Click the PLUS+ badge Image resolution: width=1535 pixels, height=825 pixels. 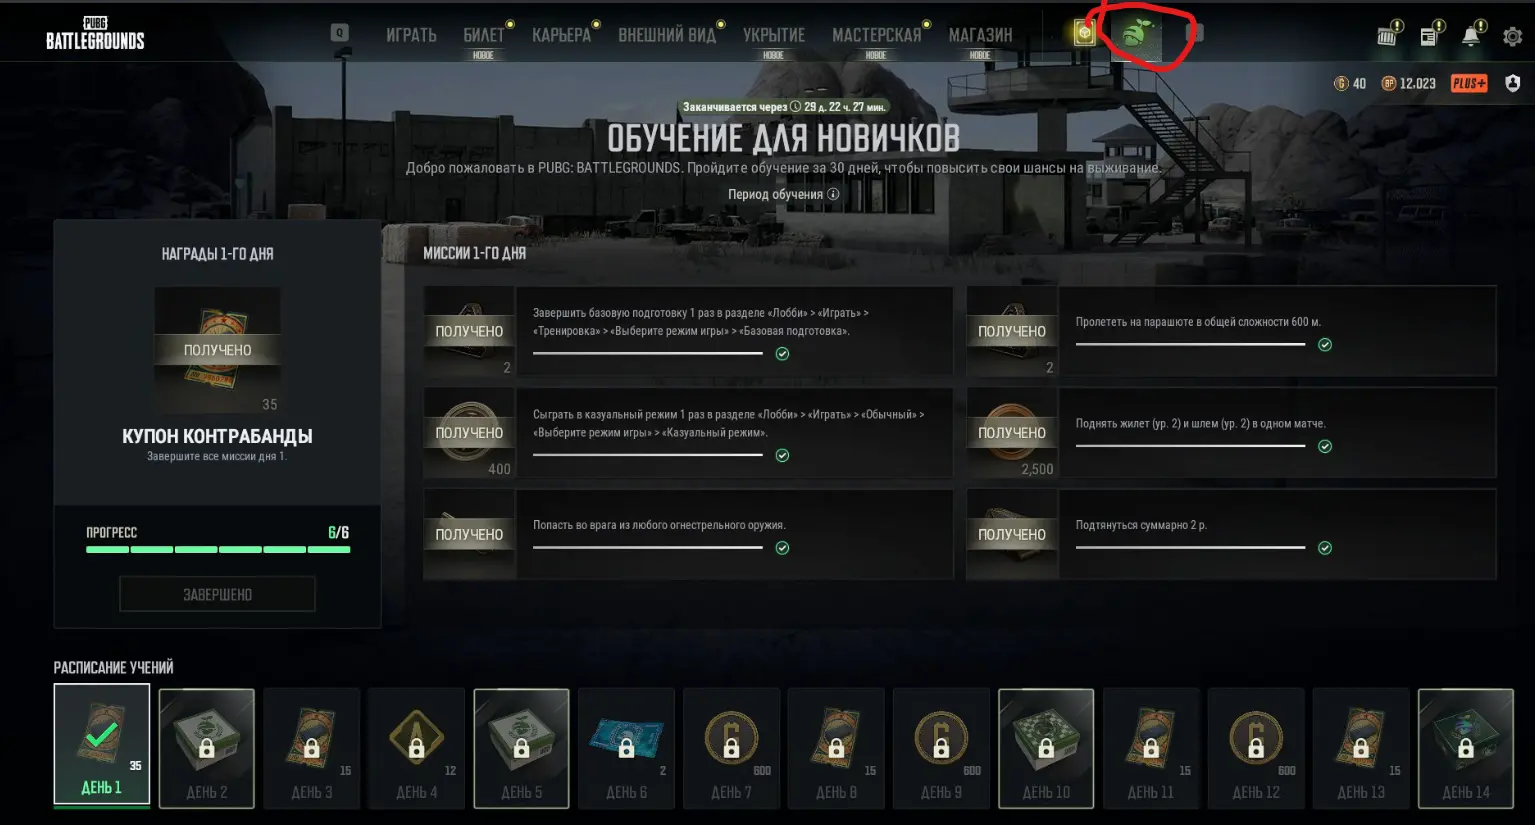pyautogui.click(x=1469, y=83)
